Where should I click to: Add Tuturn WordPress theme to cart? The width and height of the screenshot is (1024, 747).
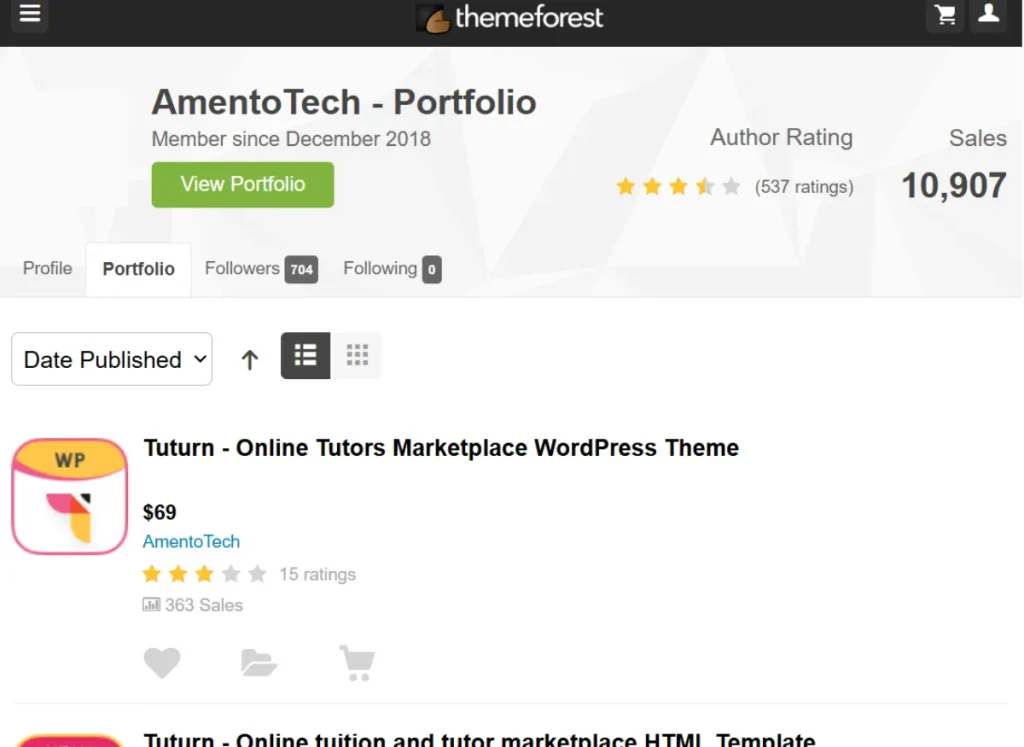(357, 662)
